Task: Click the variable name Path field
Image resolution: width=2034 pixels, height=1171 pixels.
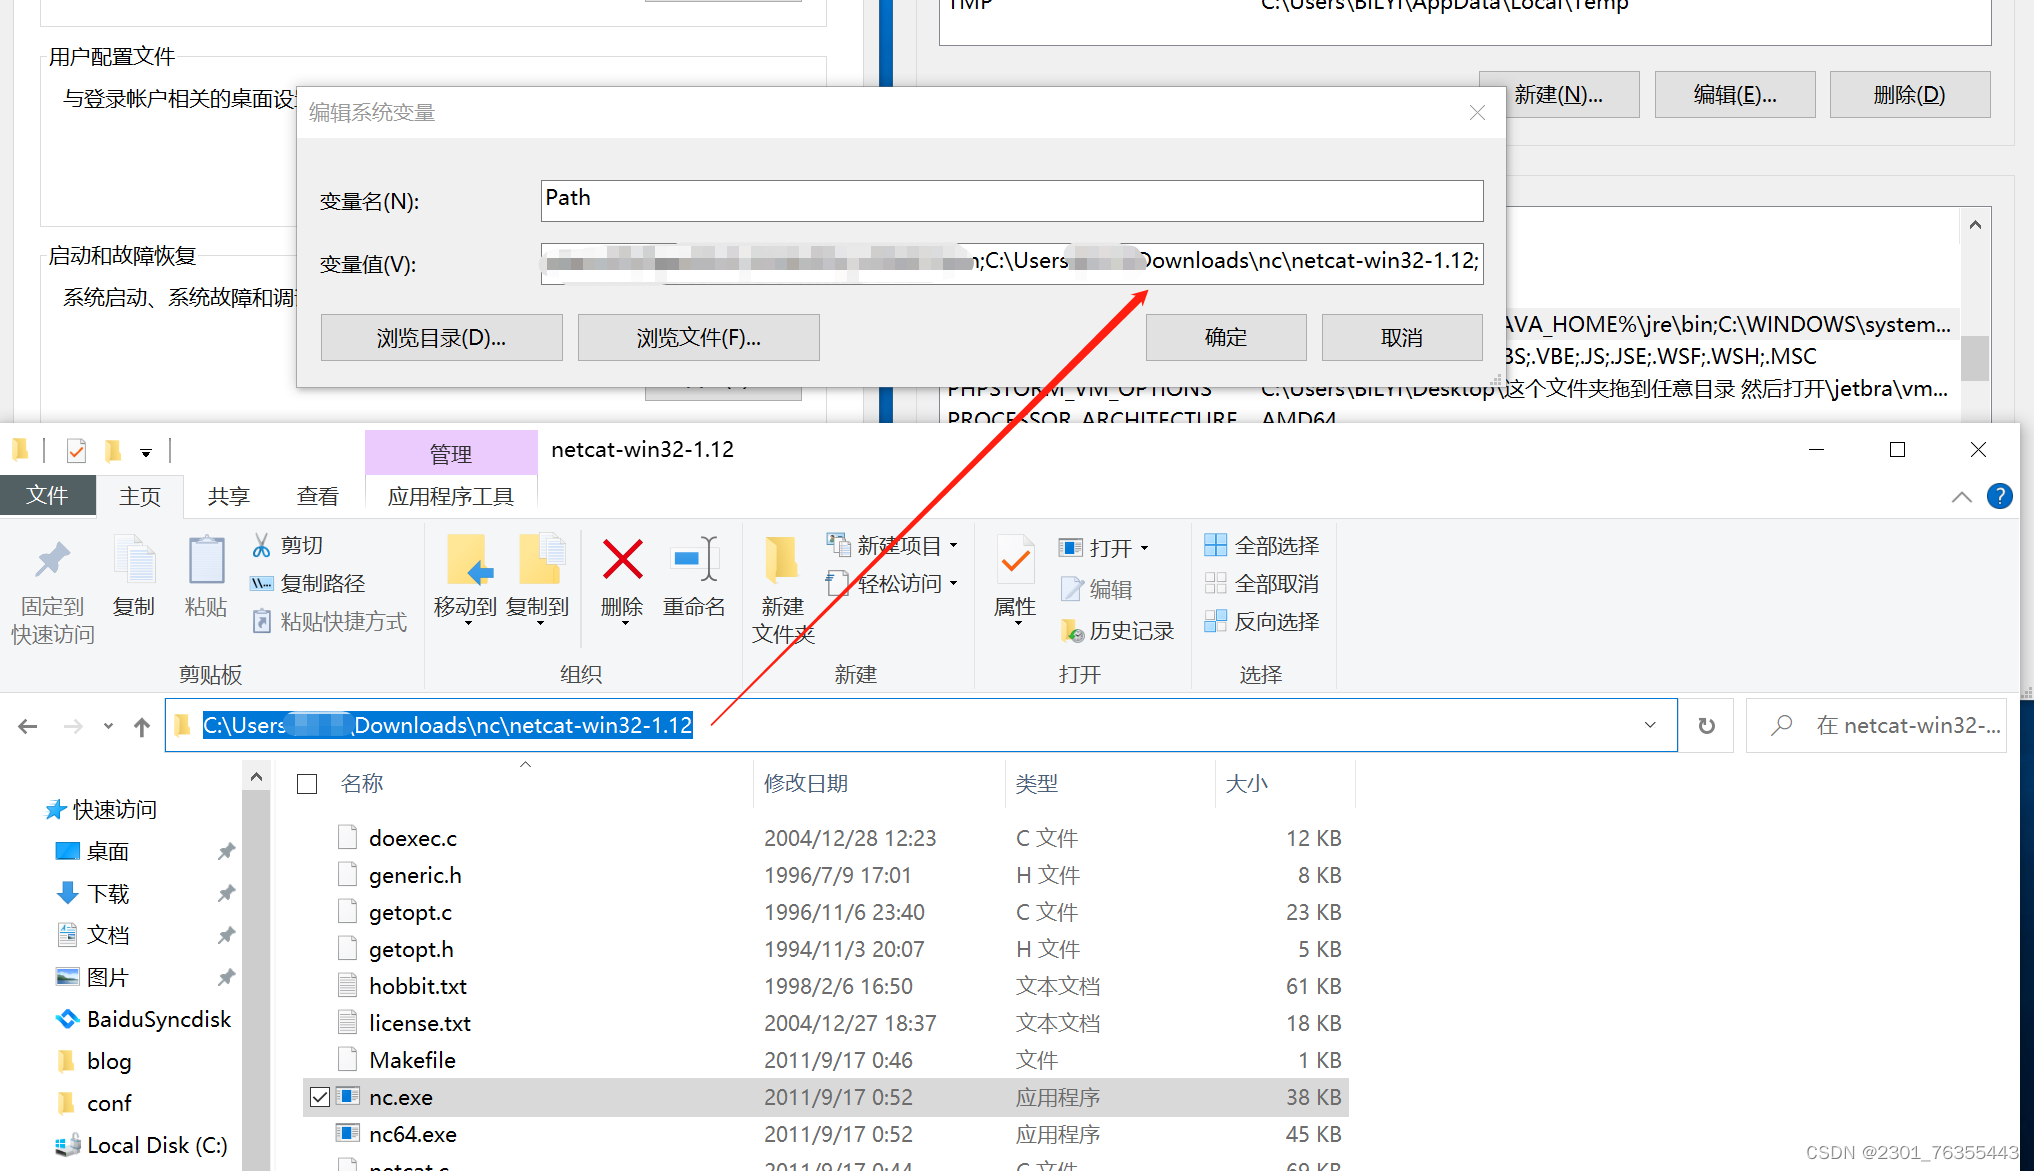Action: [x=1012, y=201]
